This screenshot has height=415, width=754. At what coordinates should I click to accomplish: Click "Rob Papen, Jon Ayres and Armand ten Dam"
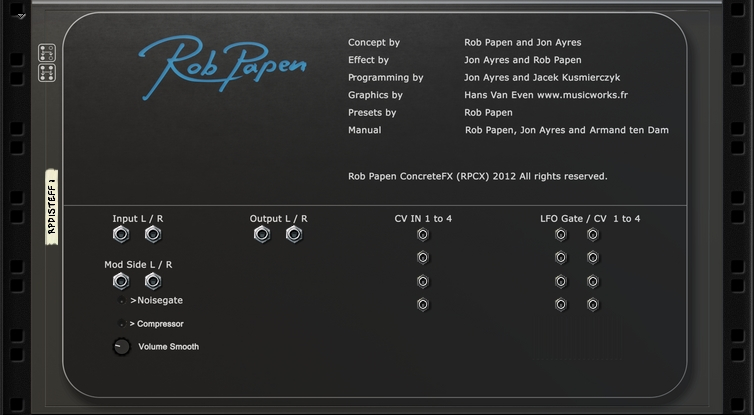click(566, 130)
